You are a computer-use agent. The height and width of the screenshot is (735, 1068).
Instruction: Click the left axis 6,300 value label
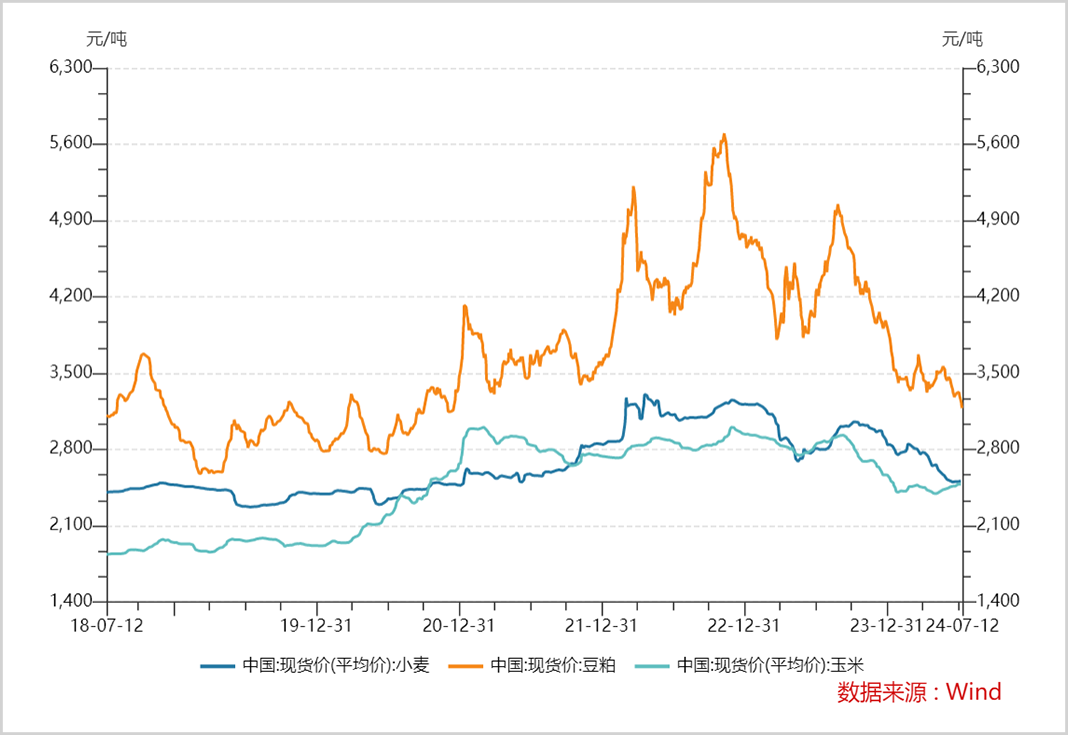(71, 67)
